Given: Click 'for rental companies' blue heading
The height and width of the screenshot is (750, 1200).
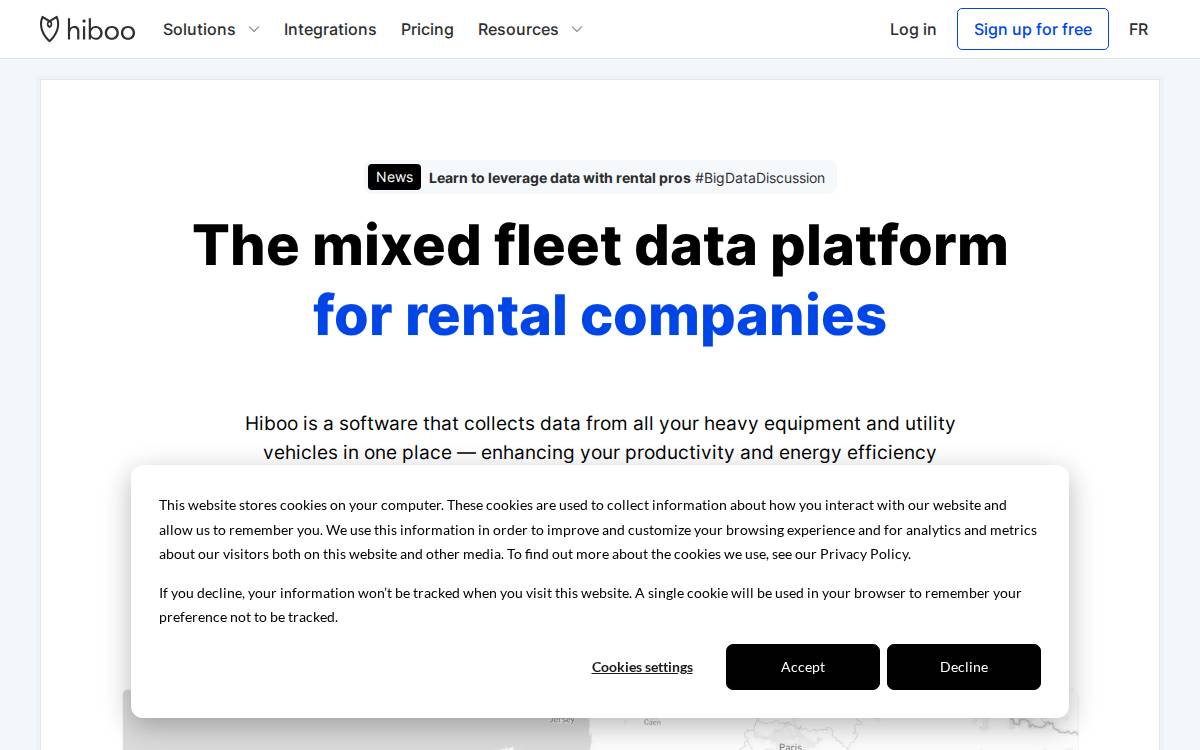Looking at the screenshot, I should click(x=600, y=315).
